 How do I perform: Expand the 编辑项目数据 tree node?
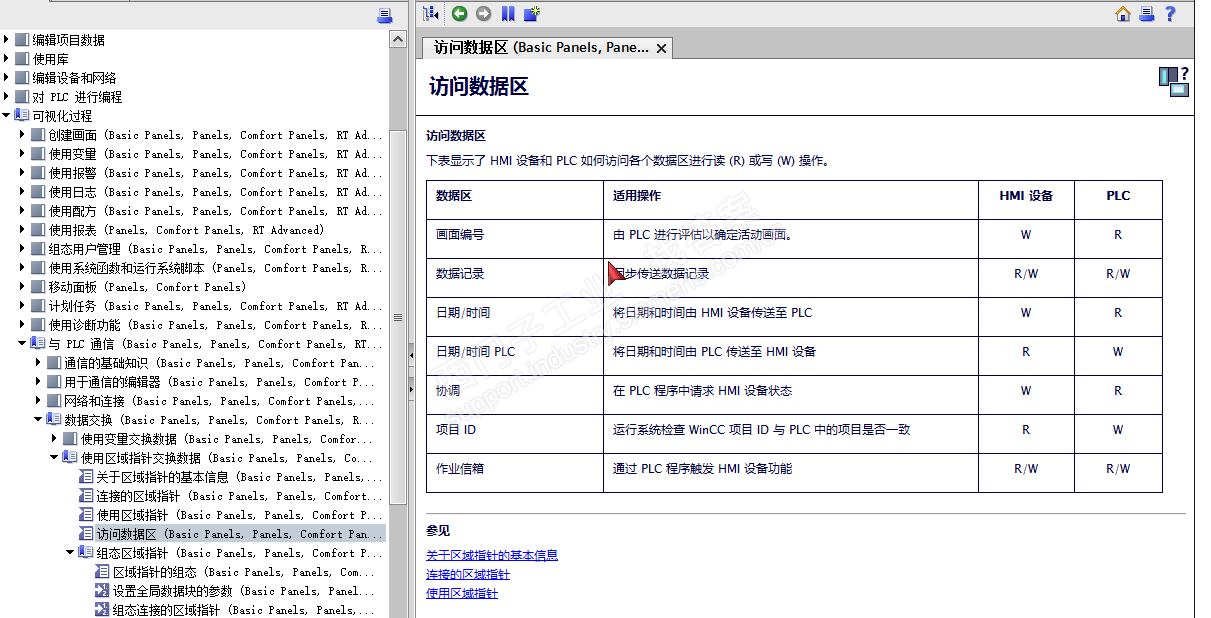[x=7, y=40]
